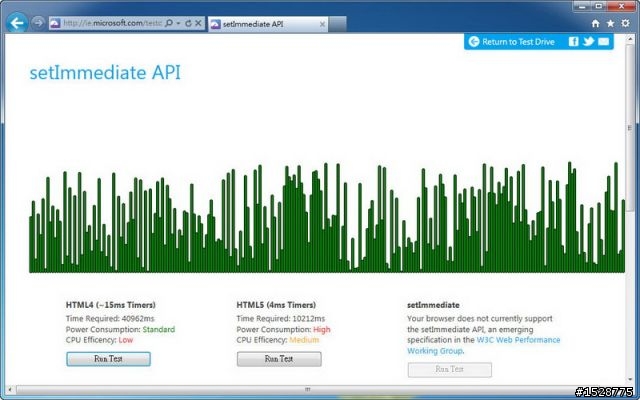640x400 pixels.
Task: Run Test for HTML5 4ms Timers
Action: (x=279, y=359)
